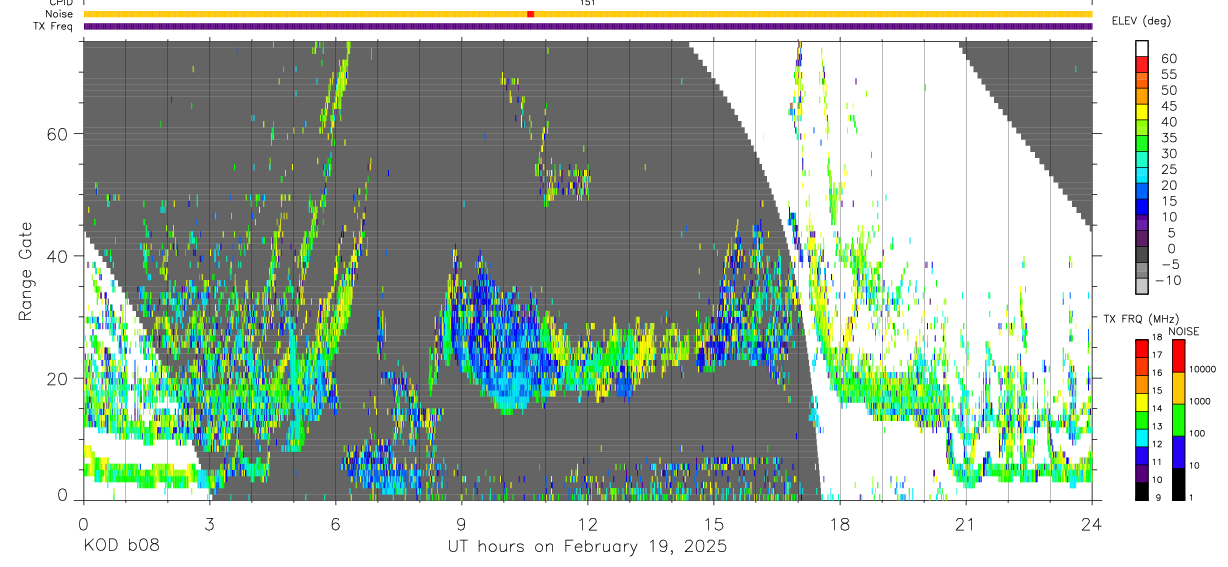Click the 'TX Freq' row label at top left
Image resolution: width=1228 pixels, height=567 pixels.
coord(55,26)
